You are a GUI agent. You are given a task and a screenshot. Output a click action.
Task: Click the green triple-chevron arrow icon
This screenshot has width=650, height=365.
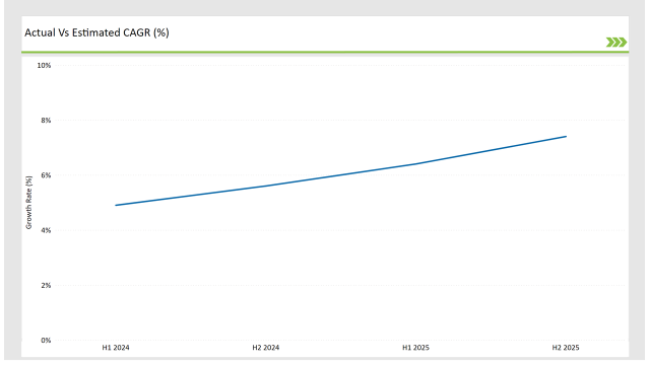(616, 42)
